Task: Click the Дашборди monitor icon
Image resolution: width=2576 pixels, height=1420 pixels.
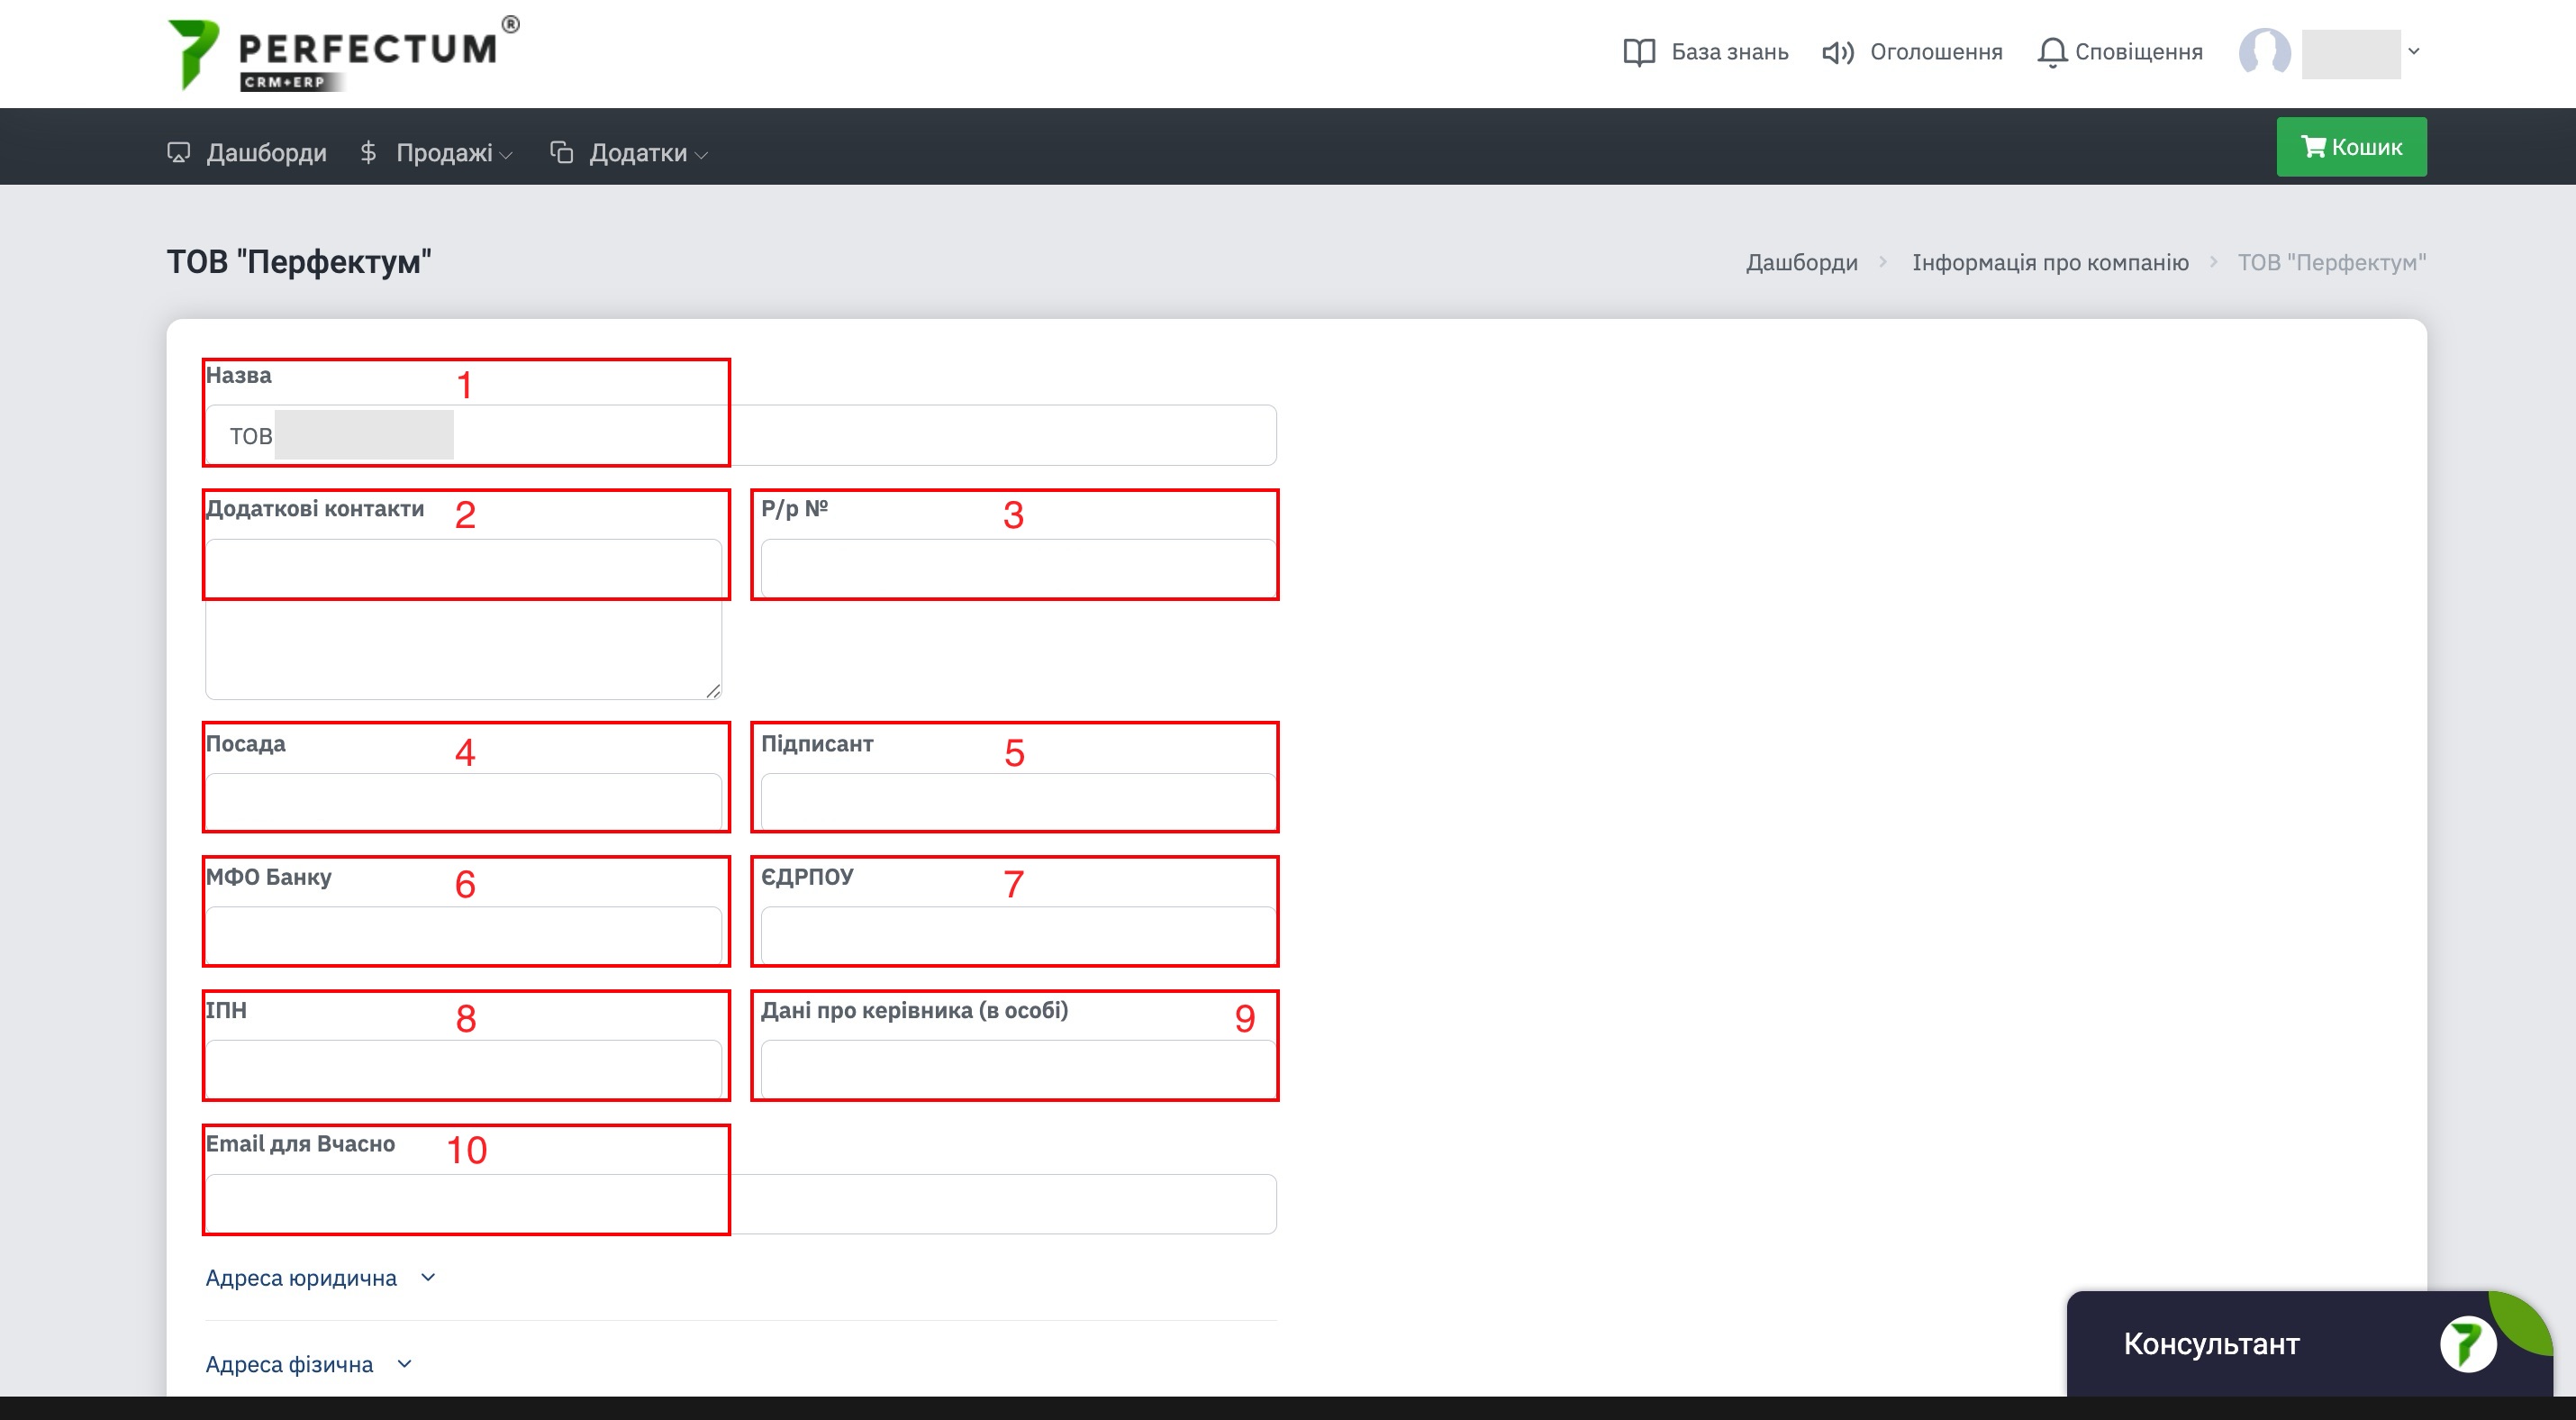Action: pyautogui.click(x=179, y=152)
